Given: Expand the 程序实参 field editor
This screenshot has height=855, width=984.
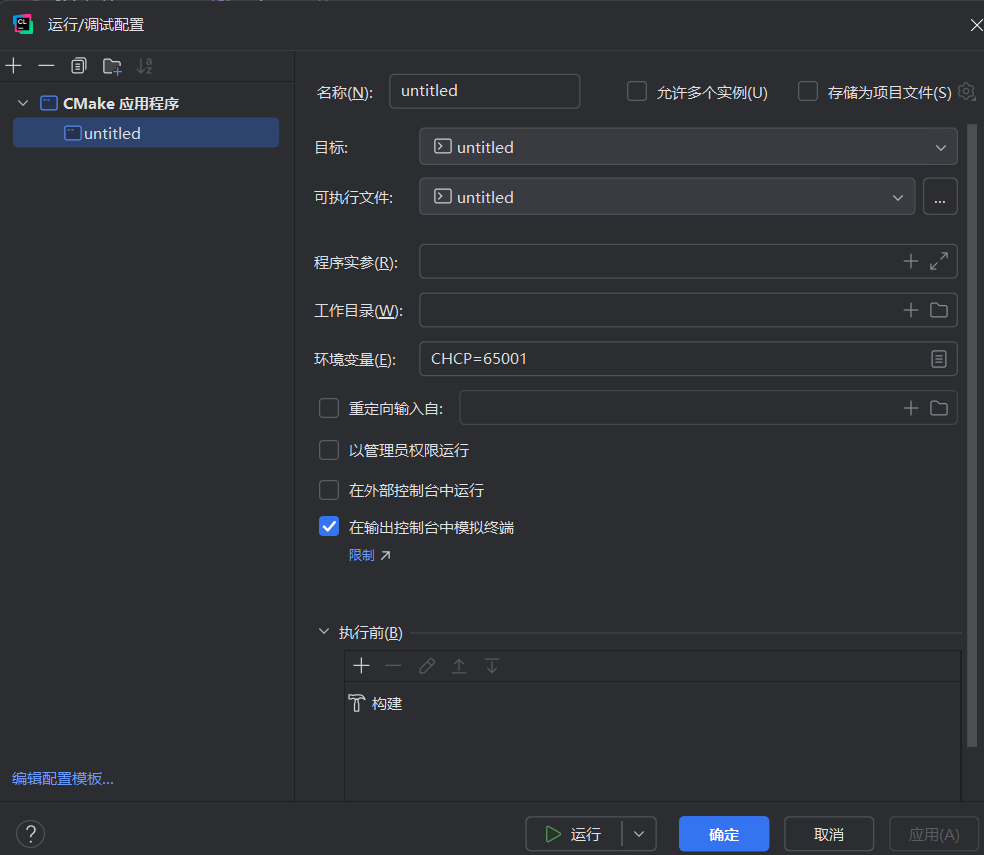Looking at the screenshot, I should pyautogui.click(x=938, y=261).
